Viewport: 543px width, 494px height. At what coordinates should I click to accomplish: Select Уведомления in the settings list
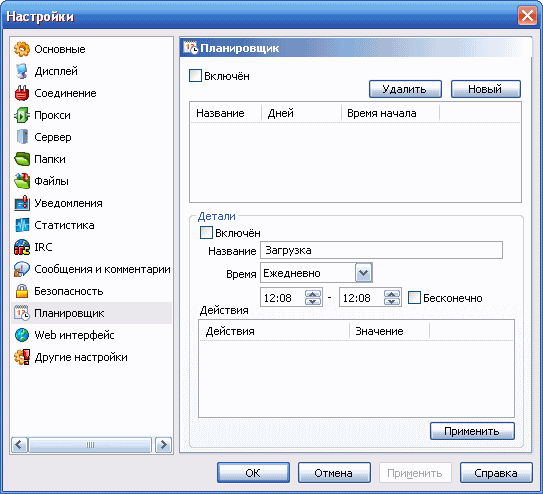tap(68, 203)
